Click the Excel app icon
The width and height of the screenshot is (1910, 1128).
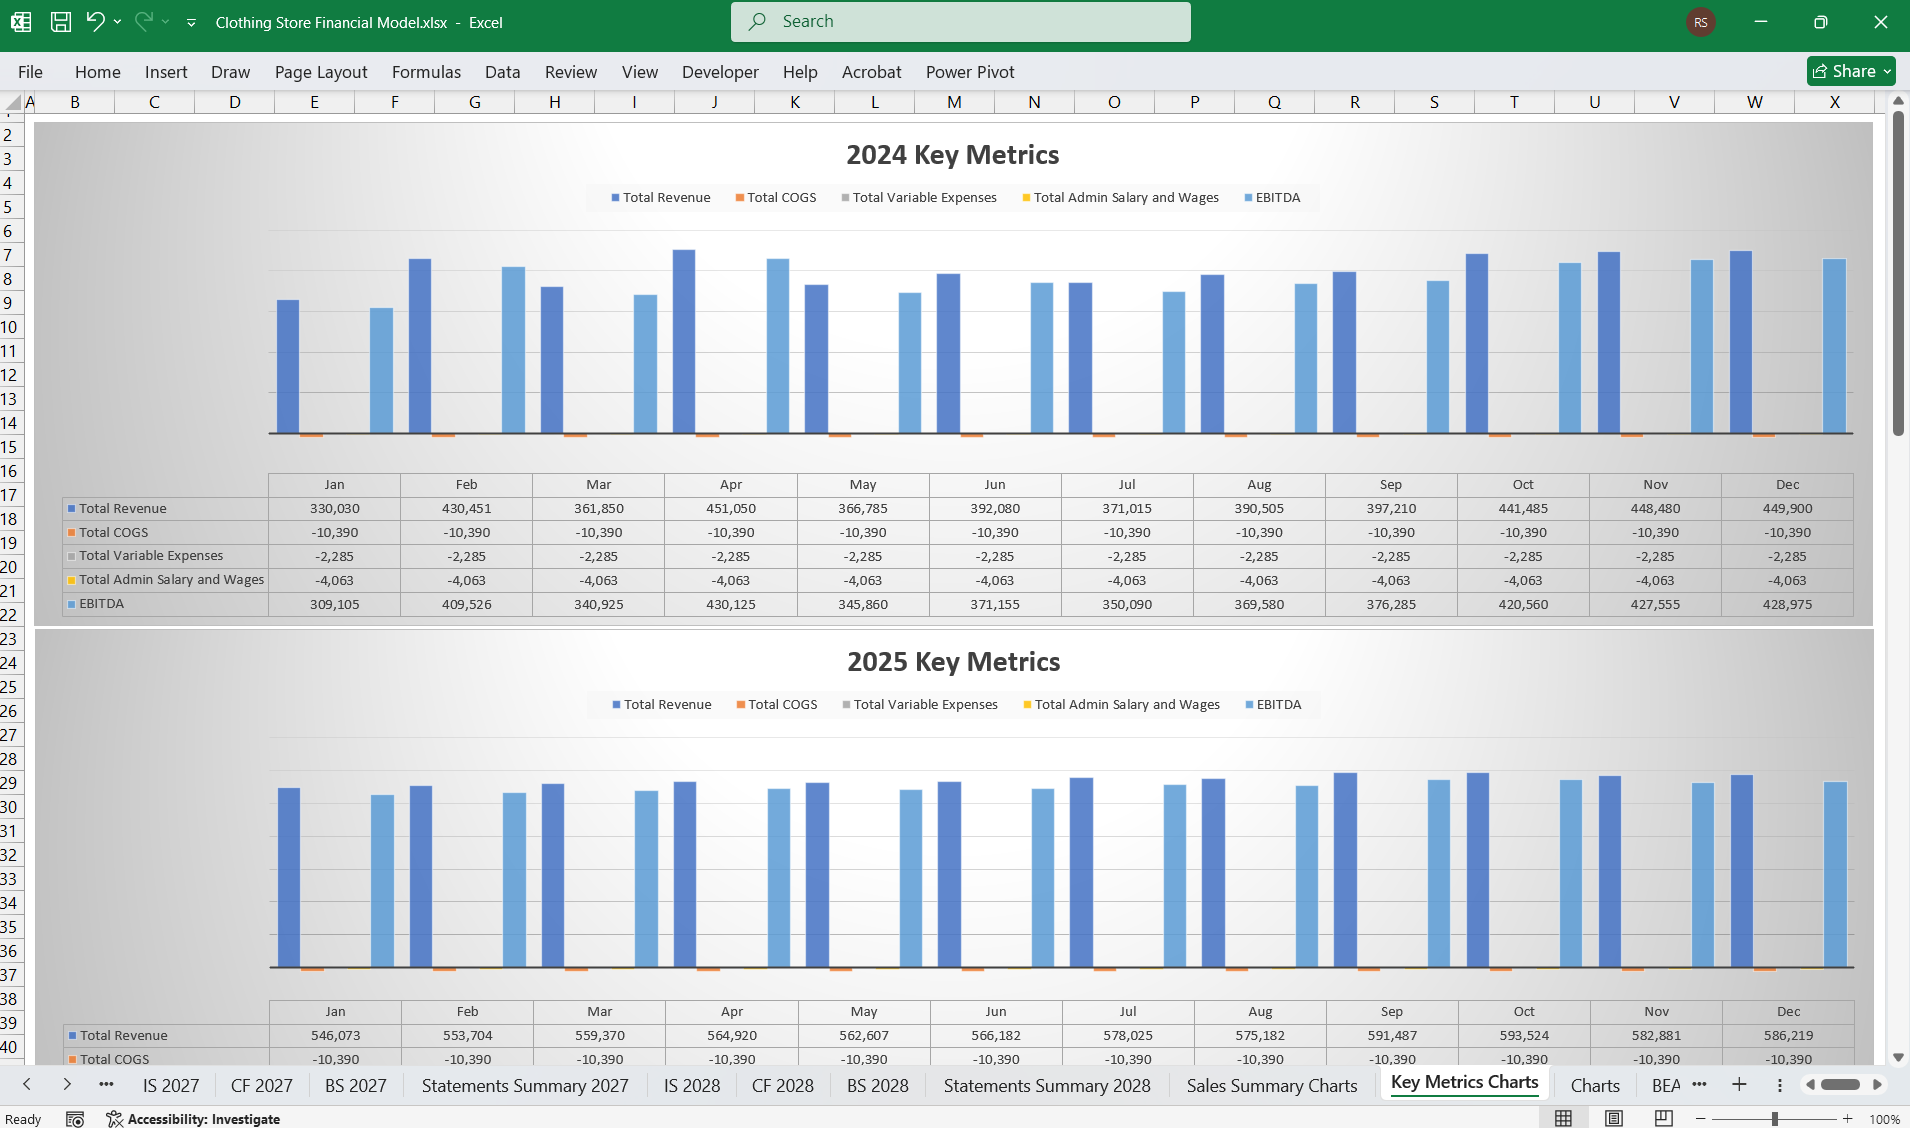click(x=20, y=22)
